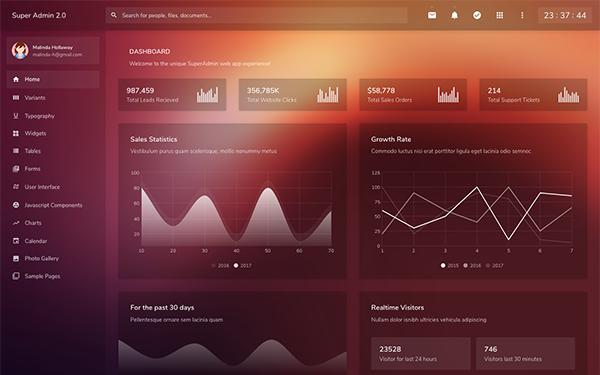Click the Home house icon in sidebar

(x=16, y=79)
